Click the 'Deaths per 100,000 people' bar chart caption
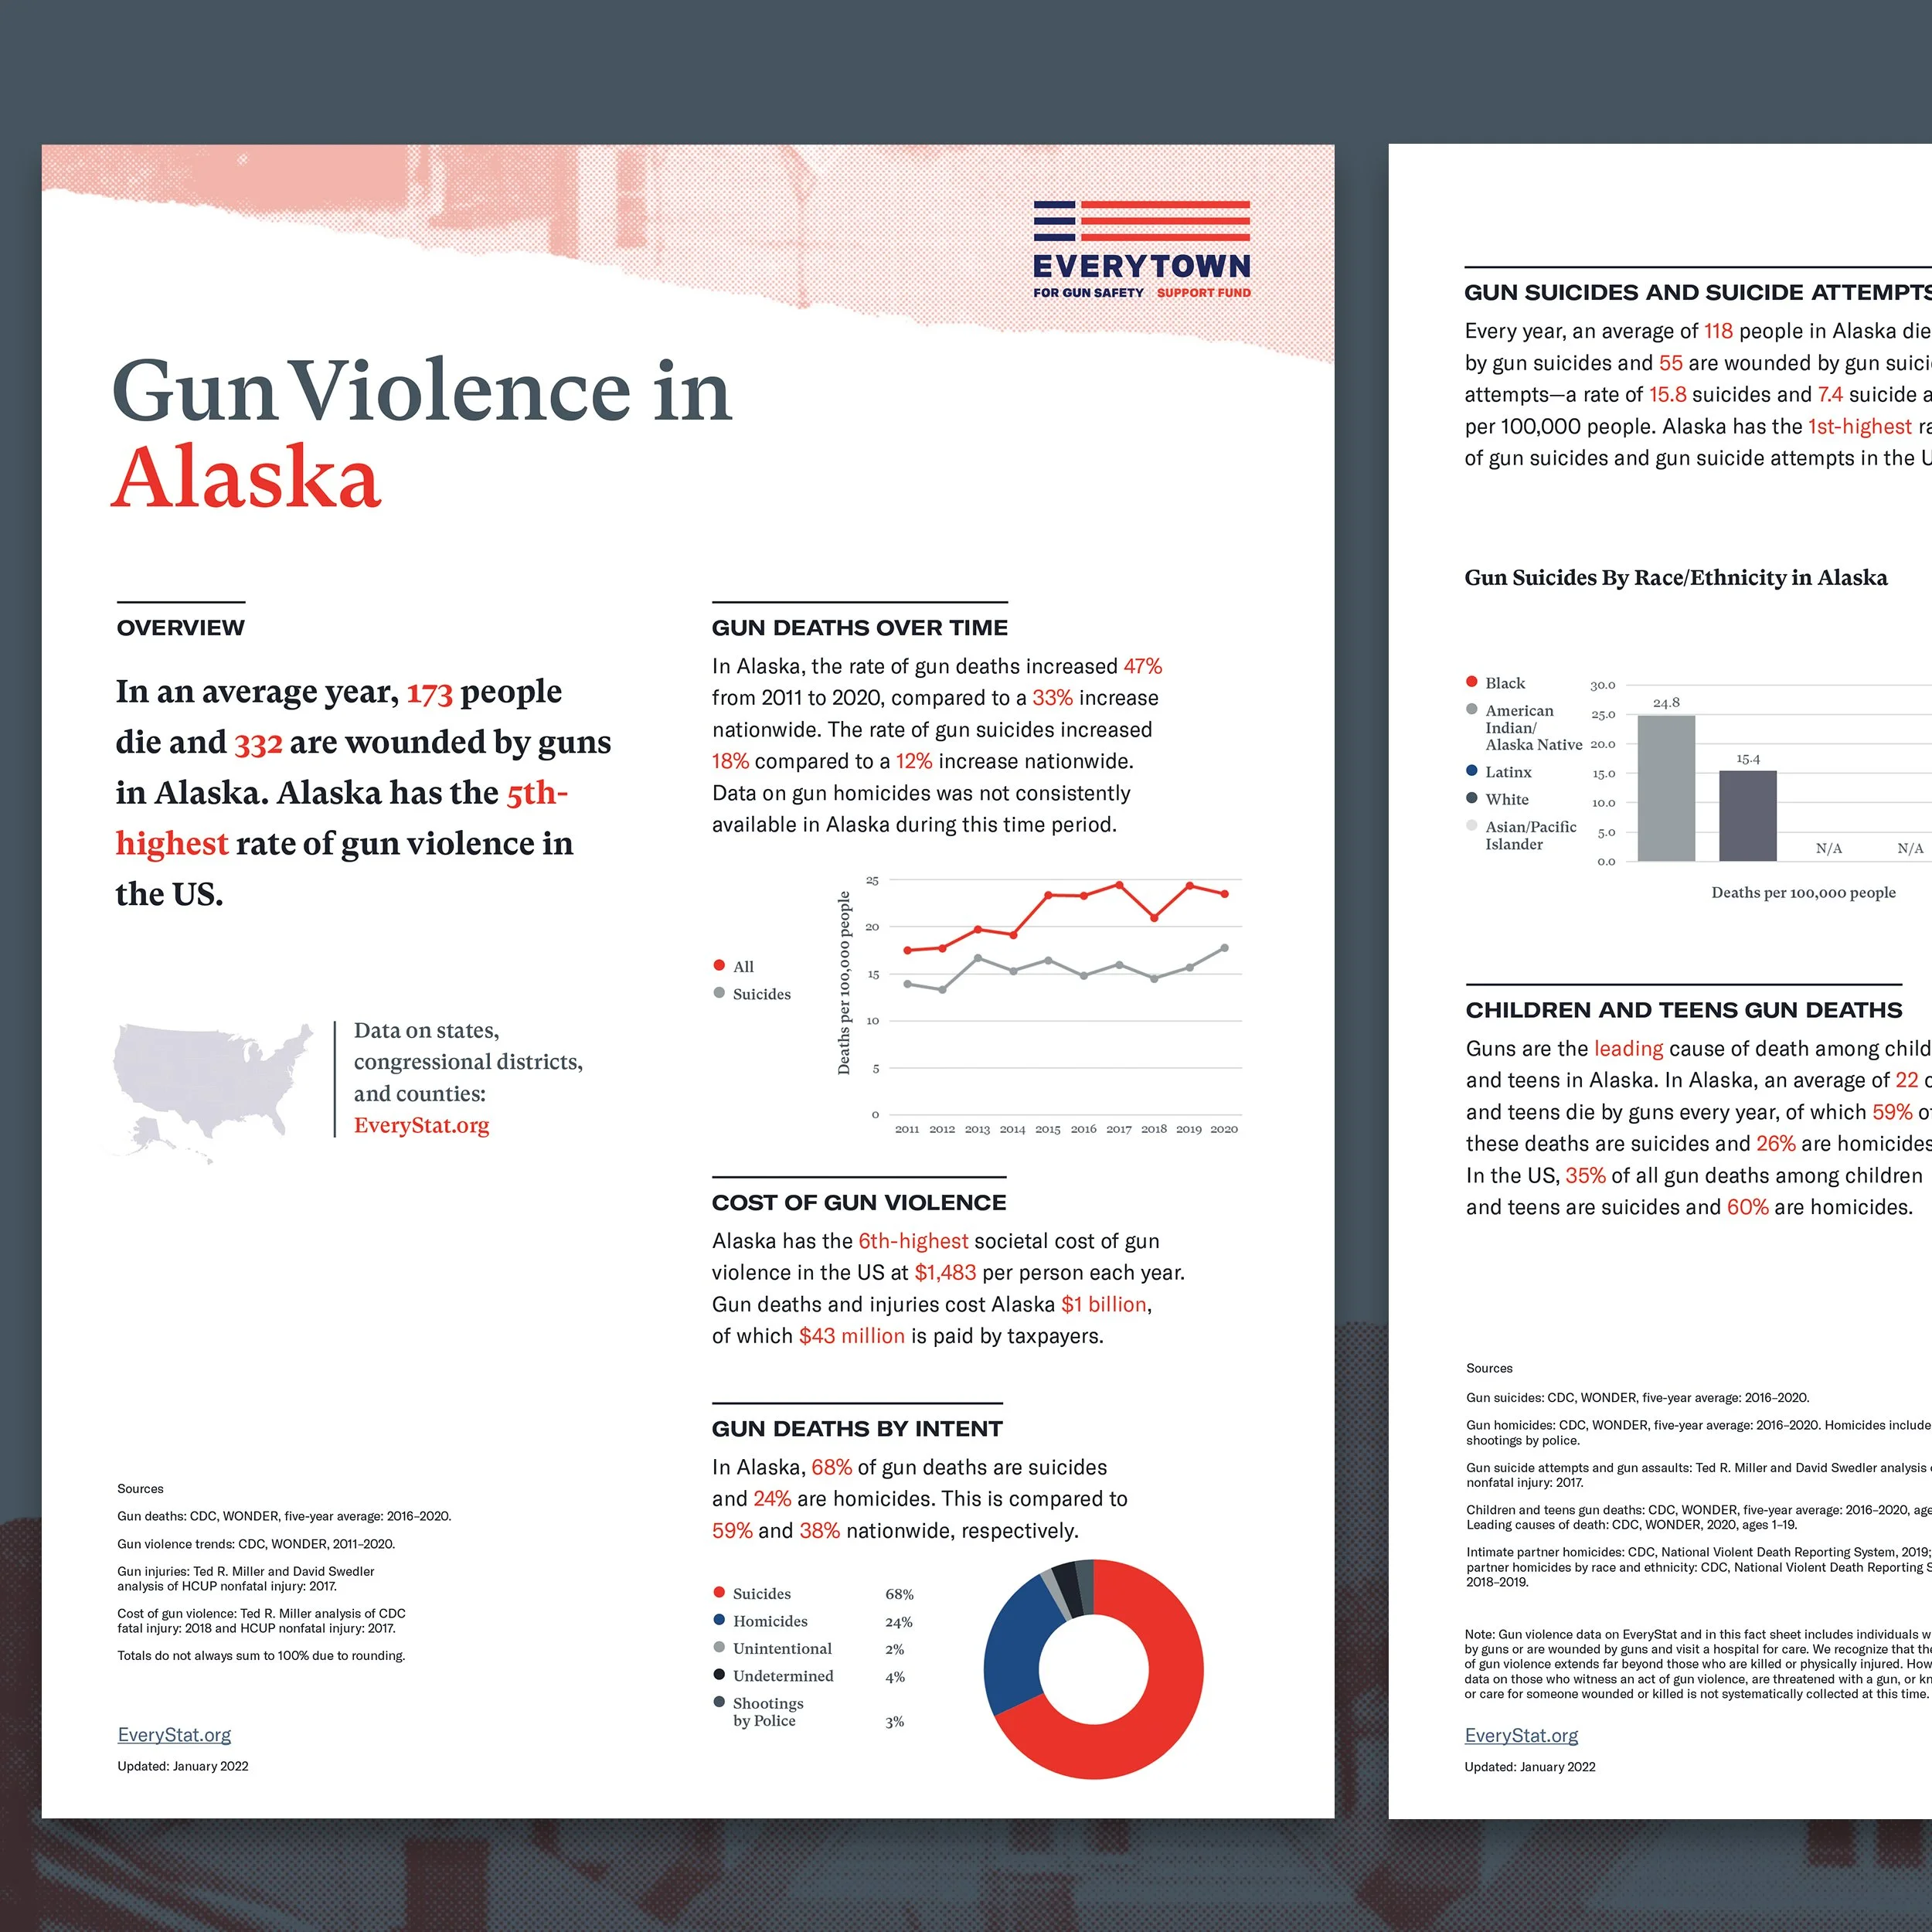The image size is (1932, 1932). (1803, 892)
